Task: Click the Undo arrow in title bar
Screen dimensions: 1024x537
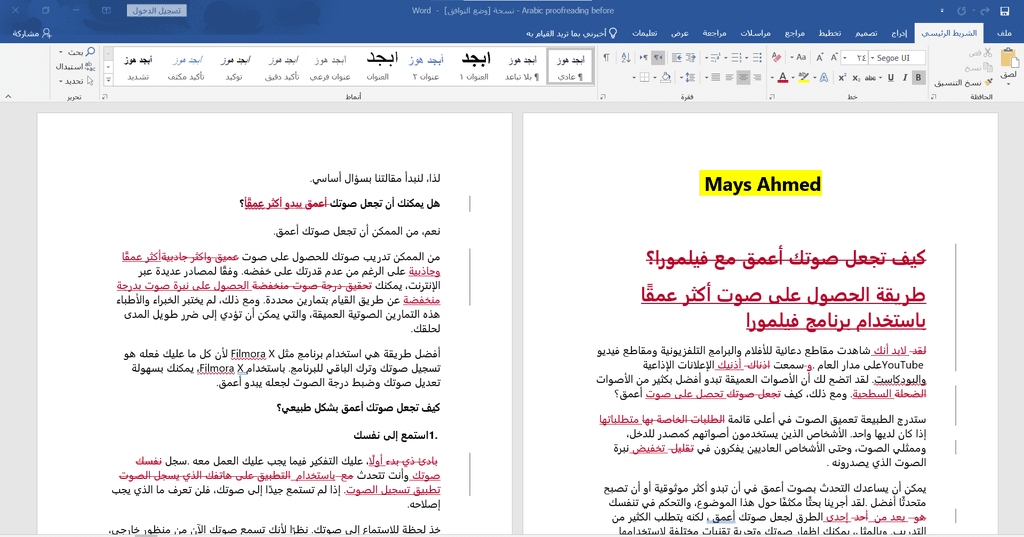Action: point(985,10)
